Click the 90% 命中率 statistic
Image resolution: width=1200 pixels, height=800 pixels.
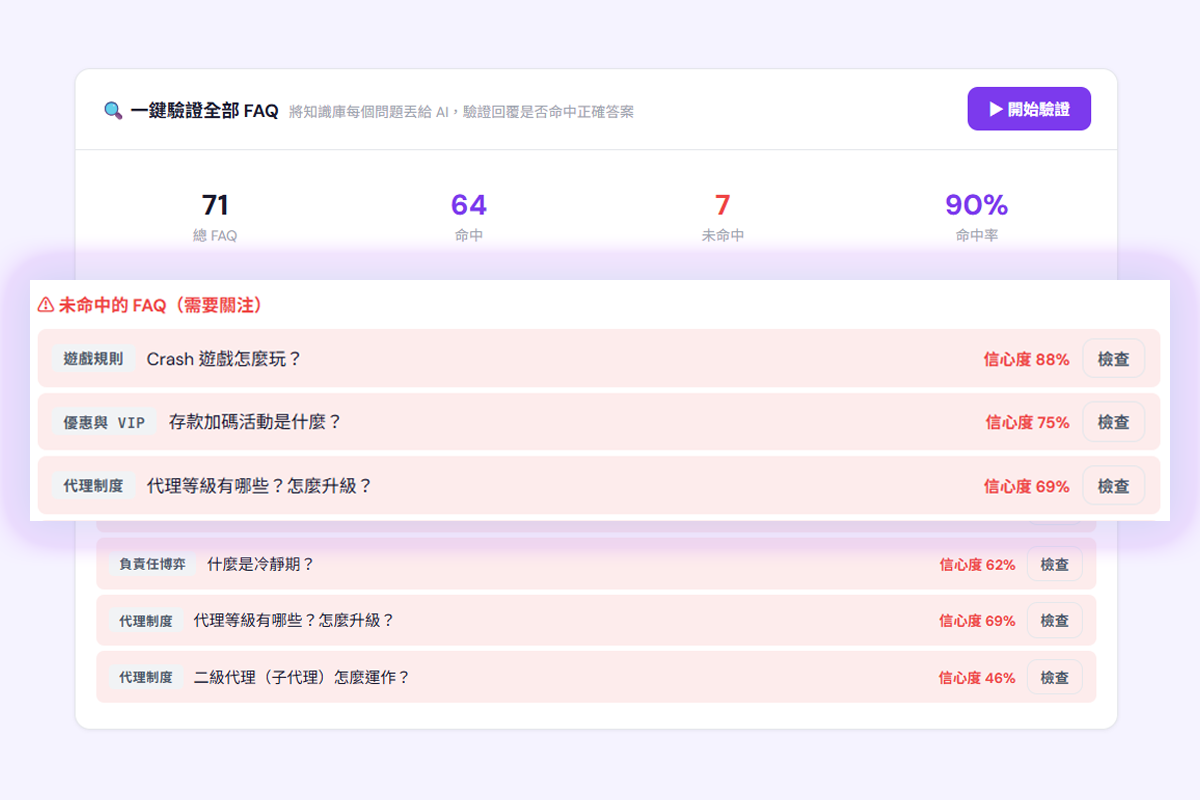point(976,217)
